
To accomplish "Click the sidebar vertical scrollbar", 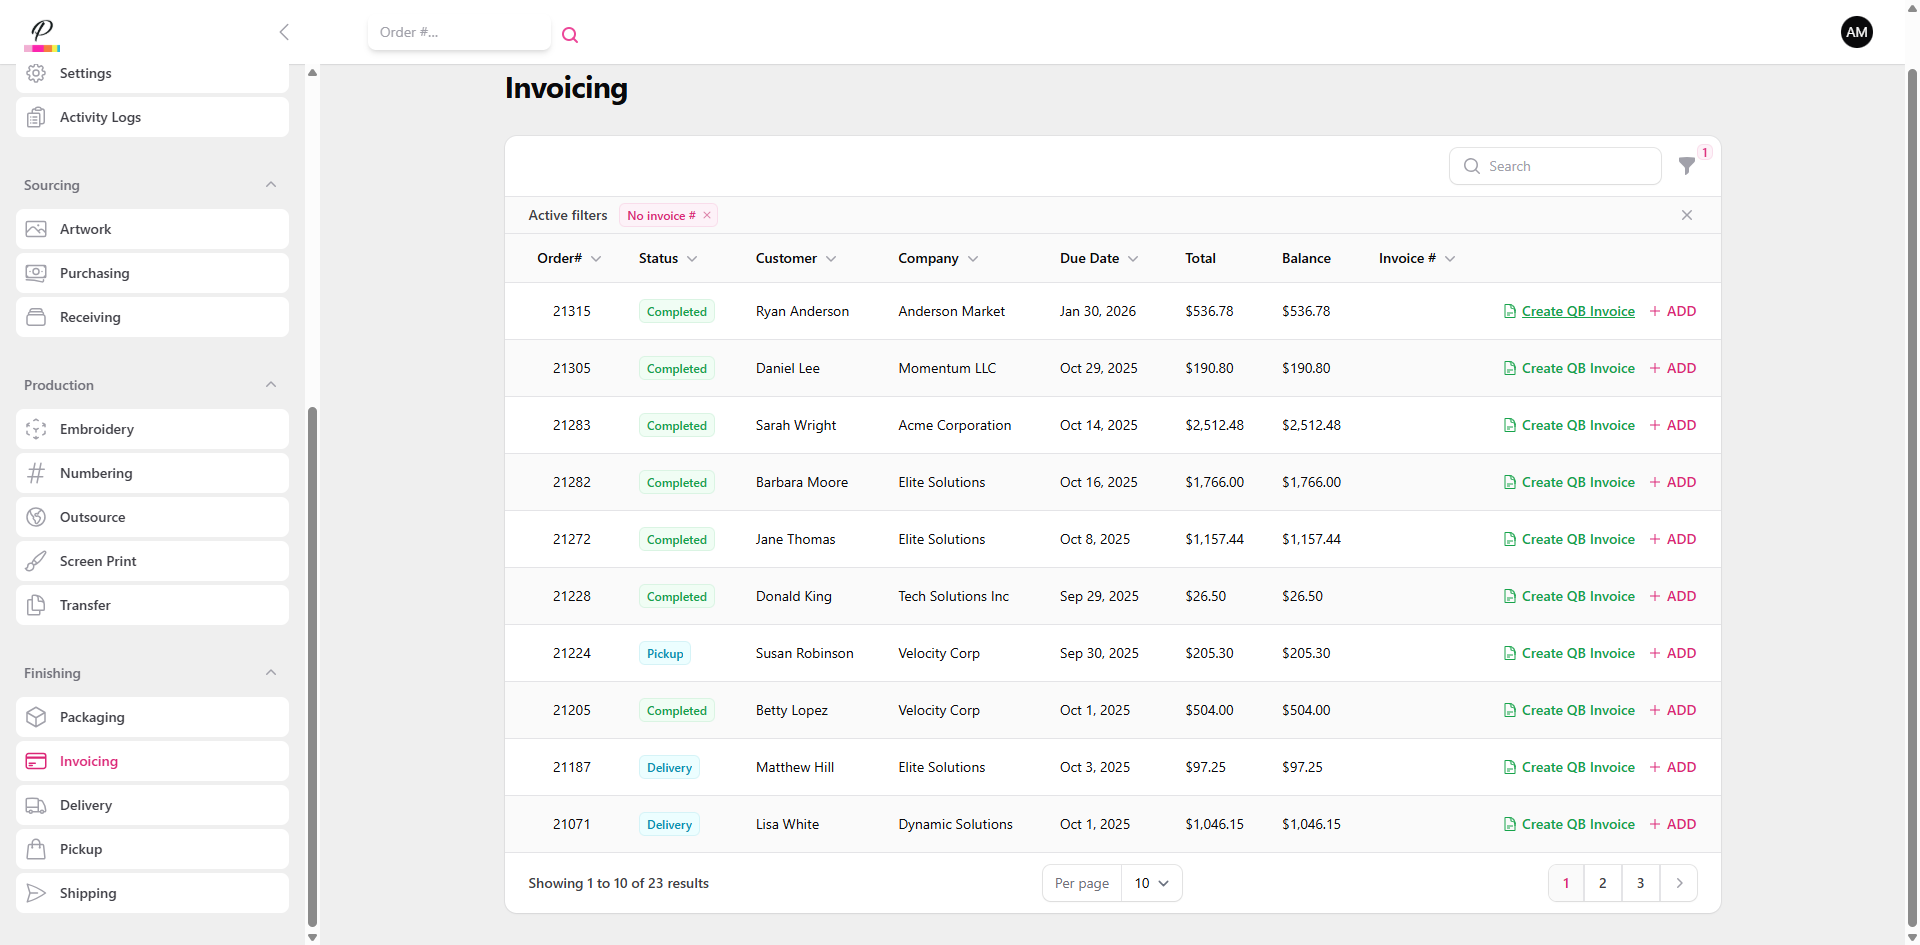I will tap(312, 660).
